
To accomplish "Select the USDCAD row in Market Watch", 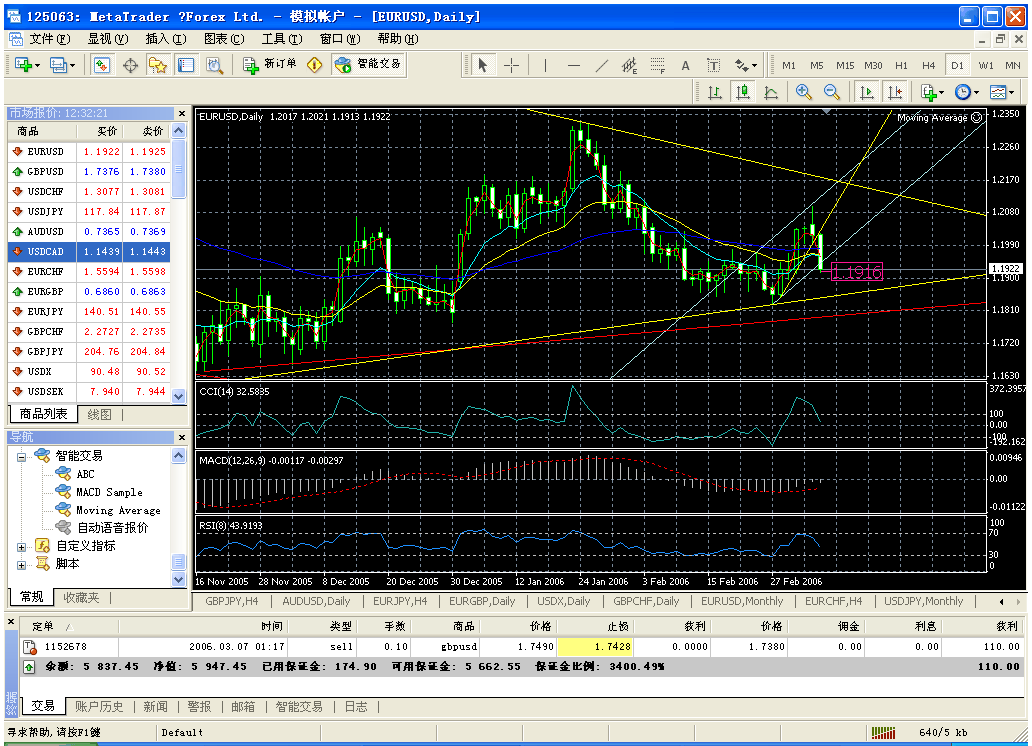I will coord(89,252).
